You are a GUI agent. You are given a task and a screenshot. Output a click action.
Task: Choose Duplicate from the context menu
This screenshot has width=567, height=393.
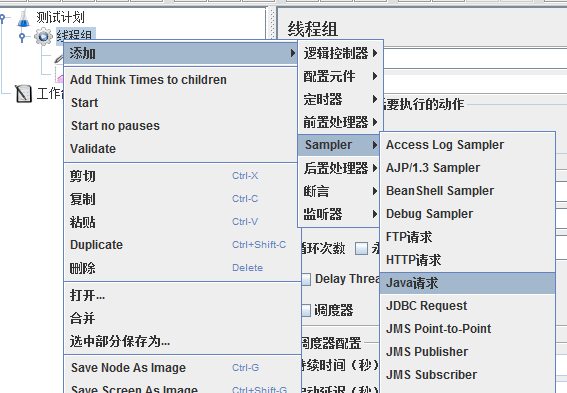pyautogui.click(x=181, y=245)
